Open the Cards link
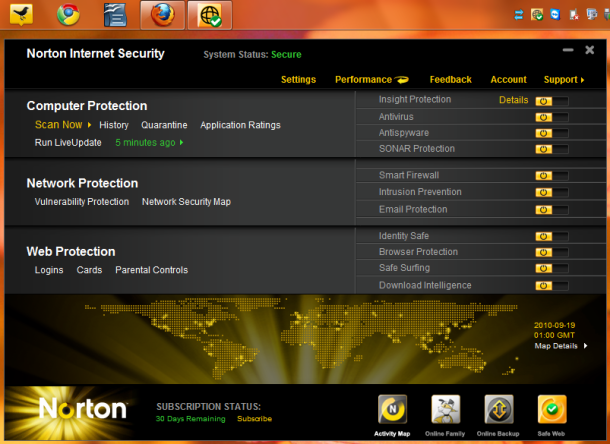 click(x=89, y=270)
